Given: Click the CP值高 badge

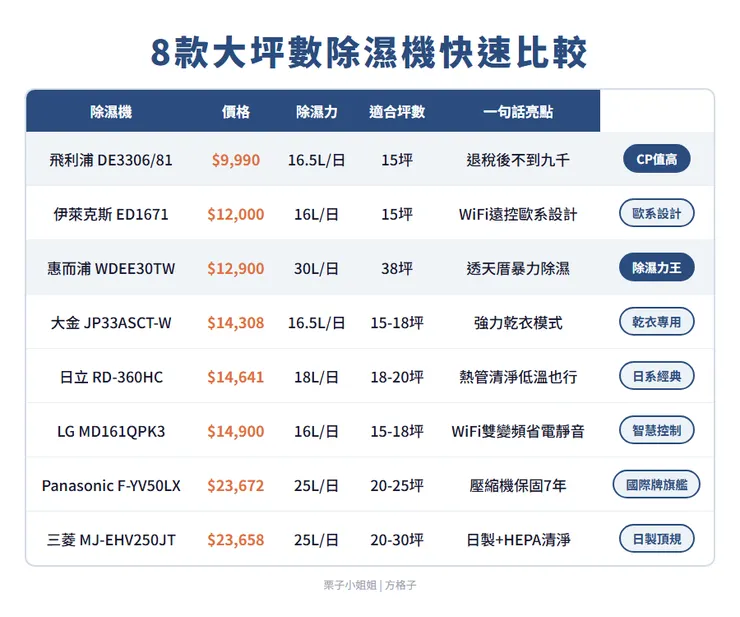Looking at the screenshot, I should point(656,159).
